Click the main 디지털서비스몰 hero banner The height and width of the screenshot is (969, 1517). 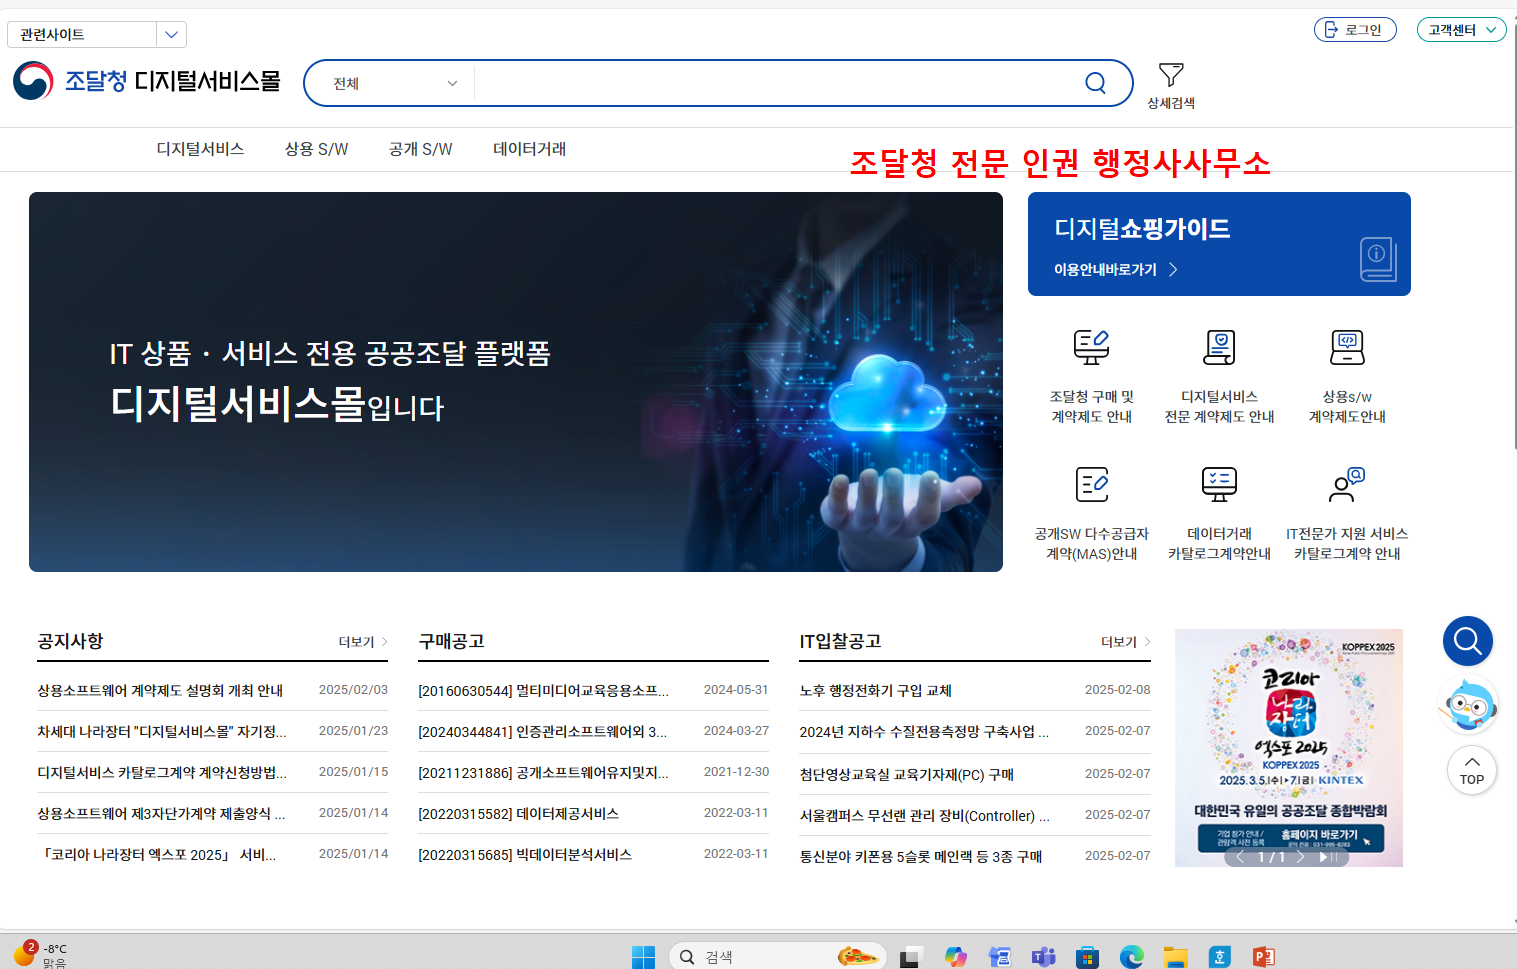(516, 382)
